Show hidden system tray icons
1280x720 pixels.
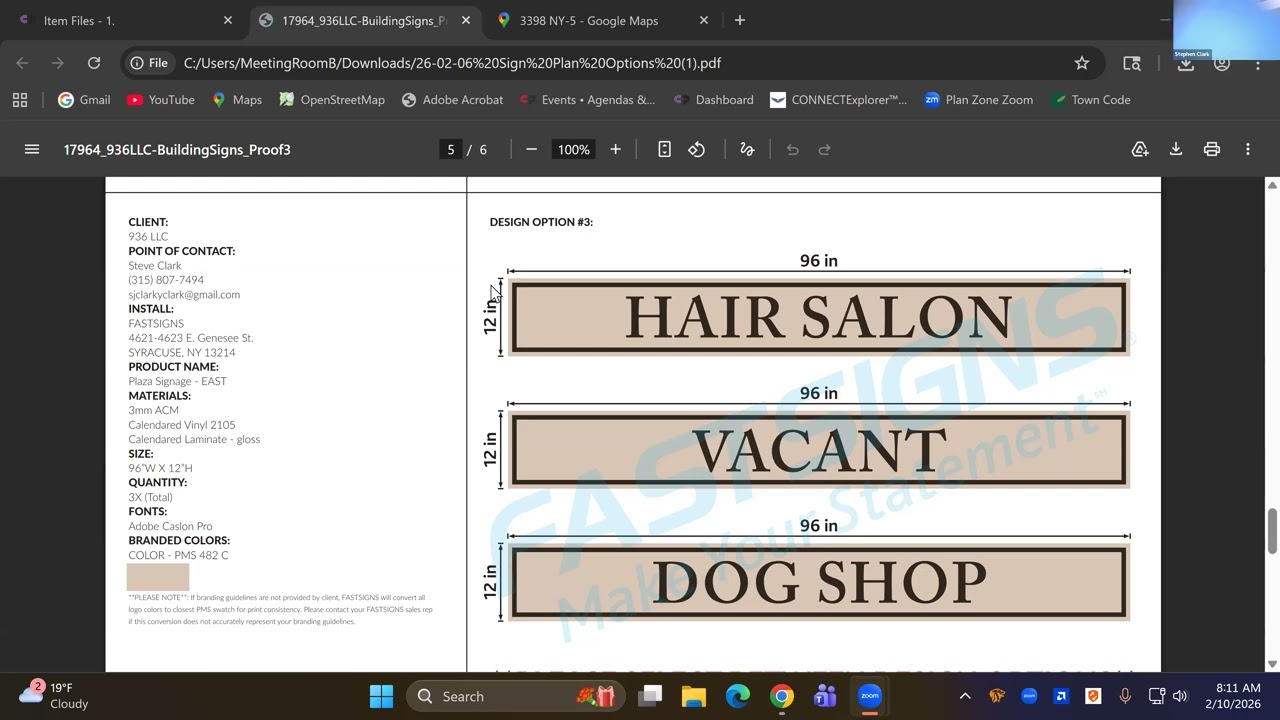click(x=965, y=696)
